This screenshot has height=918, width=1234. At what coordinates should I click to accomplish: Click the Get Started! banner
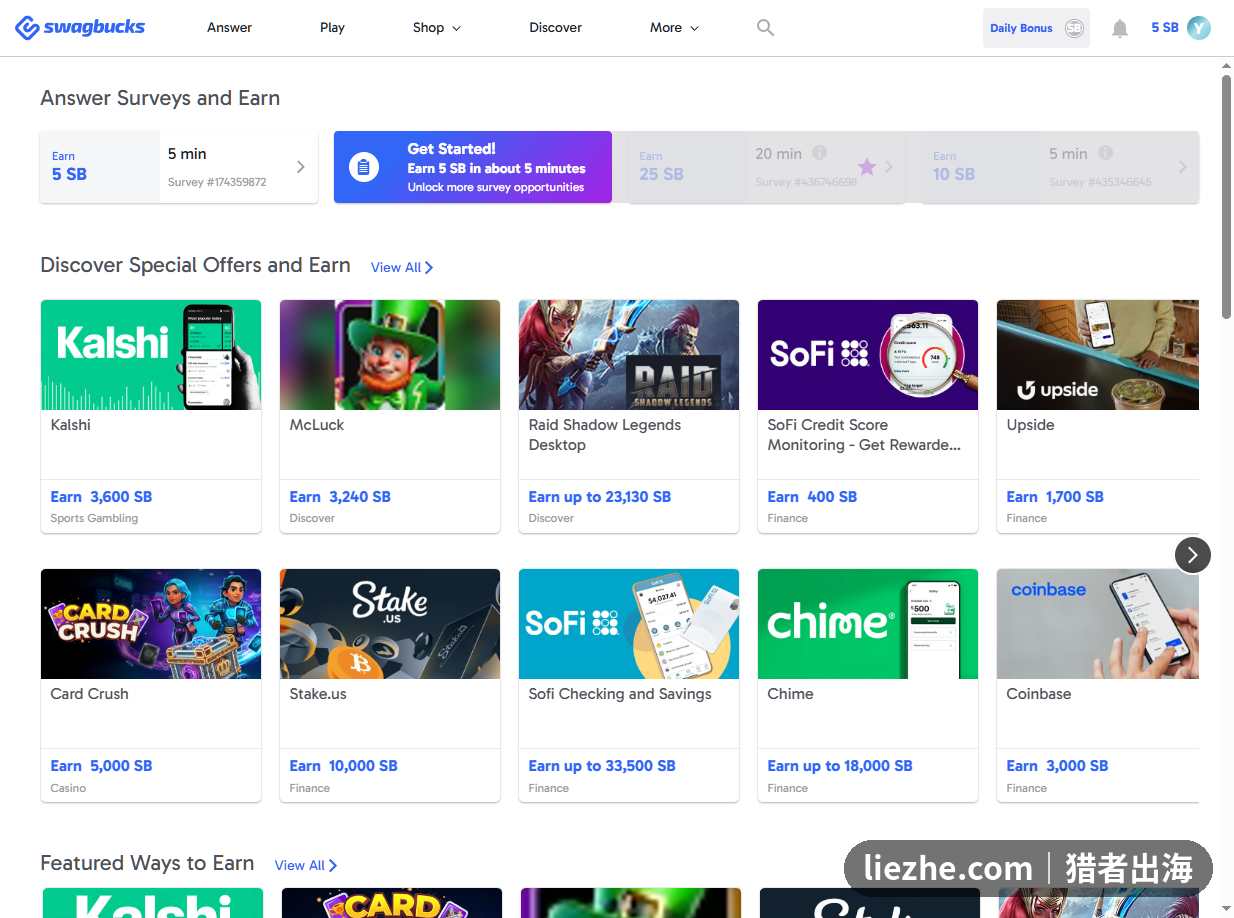click(472, 167)
